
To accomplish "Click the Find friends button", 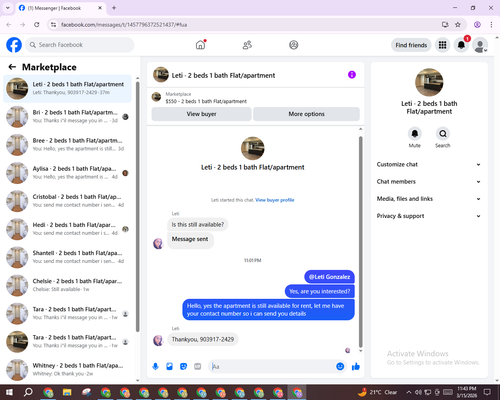I will point(411,45).
